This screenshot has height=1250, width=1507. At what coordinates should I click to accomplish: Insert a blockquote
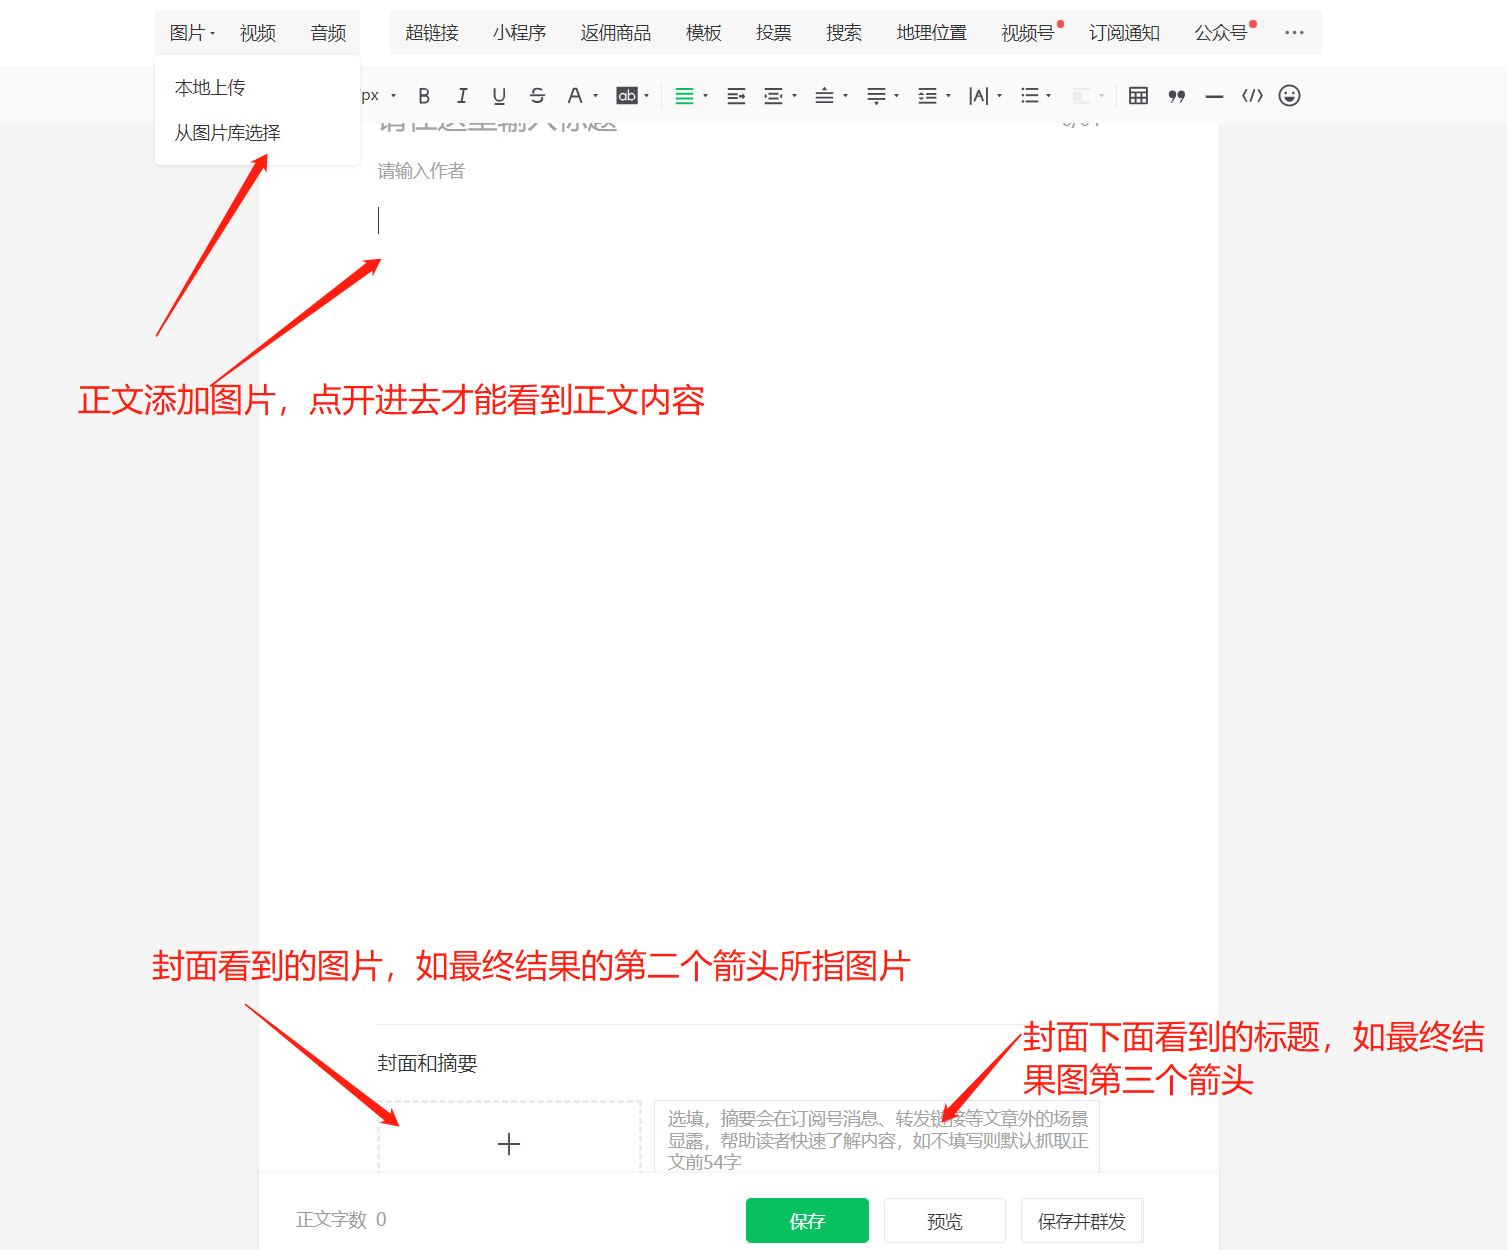point(1177,96)
